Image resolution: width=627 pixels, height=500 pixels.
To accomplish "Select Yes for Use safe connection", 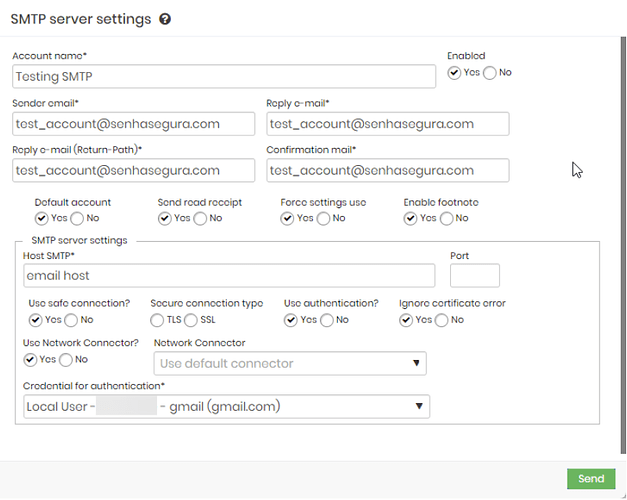I will point(35,320).
